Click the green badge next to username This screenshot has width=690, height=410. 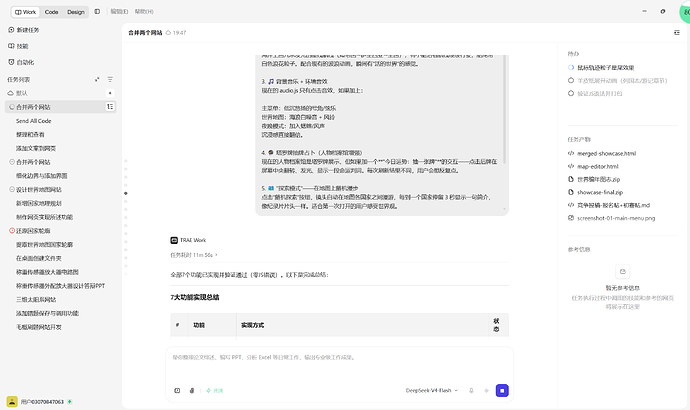click(70, 402)
